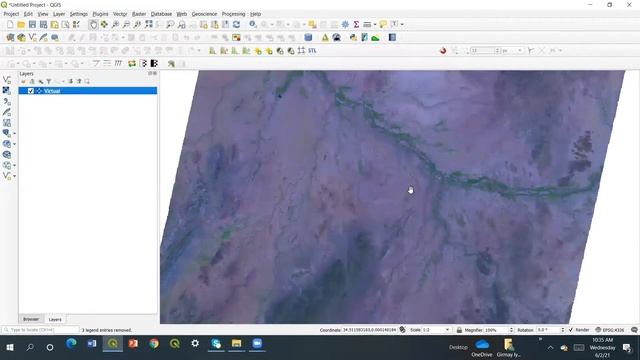This screenshot has width=640, height=360.
Task: Open Layer Styling panel in Layers toolbar
Action: point(23,82)
